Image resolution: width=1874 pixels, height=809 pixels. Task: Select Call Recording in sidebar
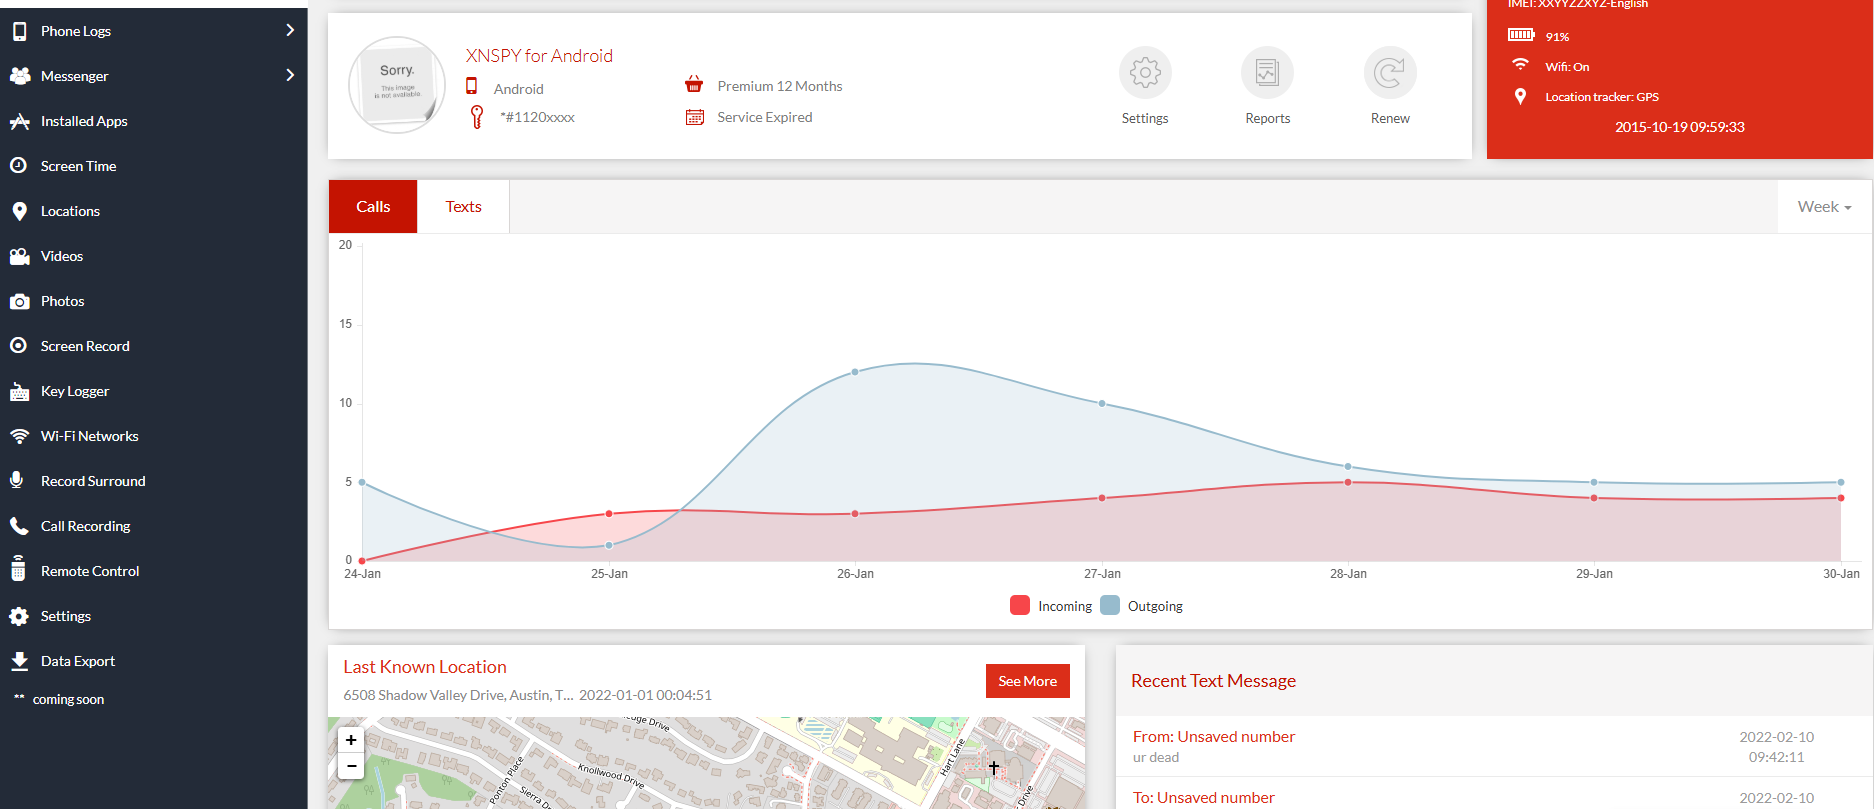(85, 526)
